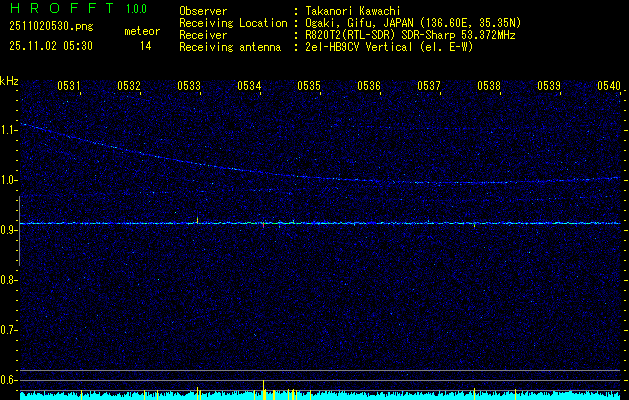The image size is (629, 400).
Task: Click the 0540 time marker
Action: coord(609,86)
